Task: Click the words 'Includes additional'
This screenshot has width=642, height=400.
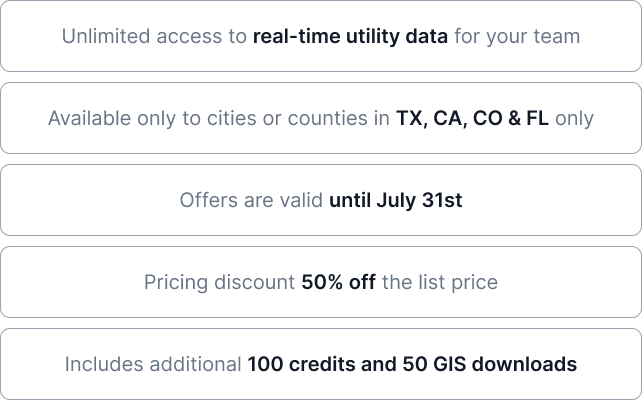Action: point(153,364)
